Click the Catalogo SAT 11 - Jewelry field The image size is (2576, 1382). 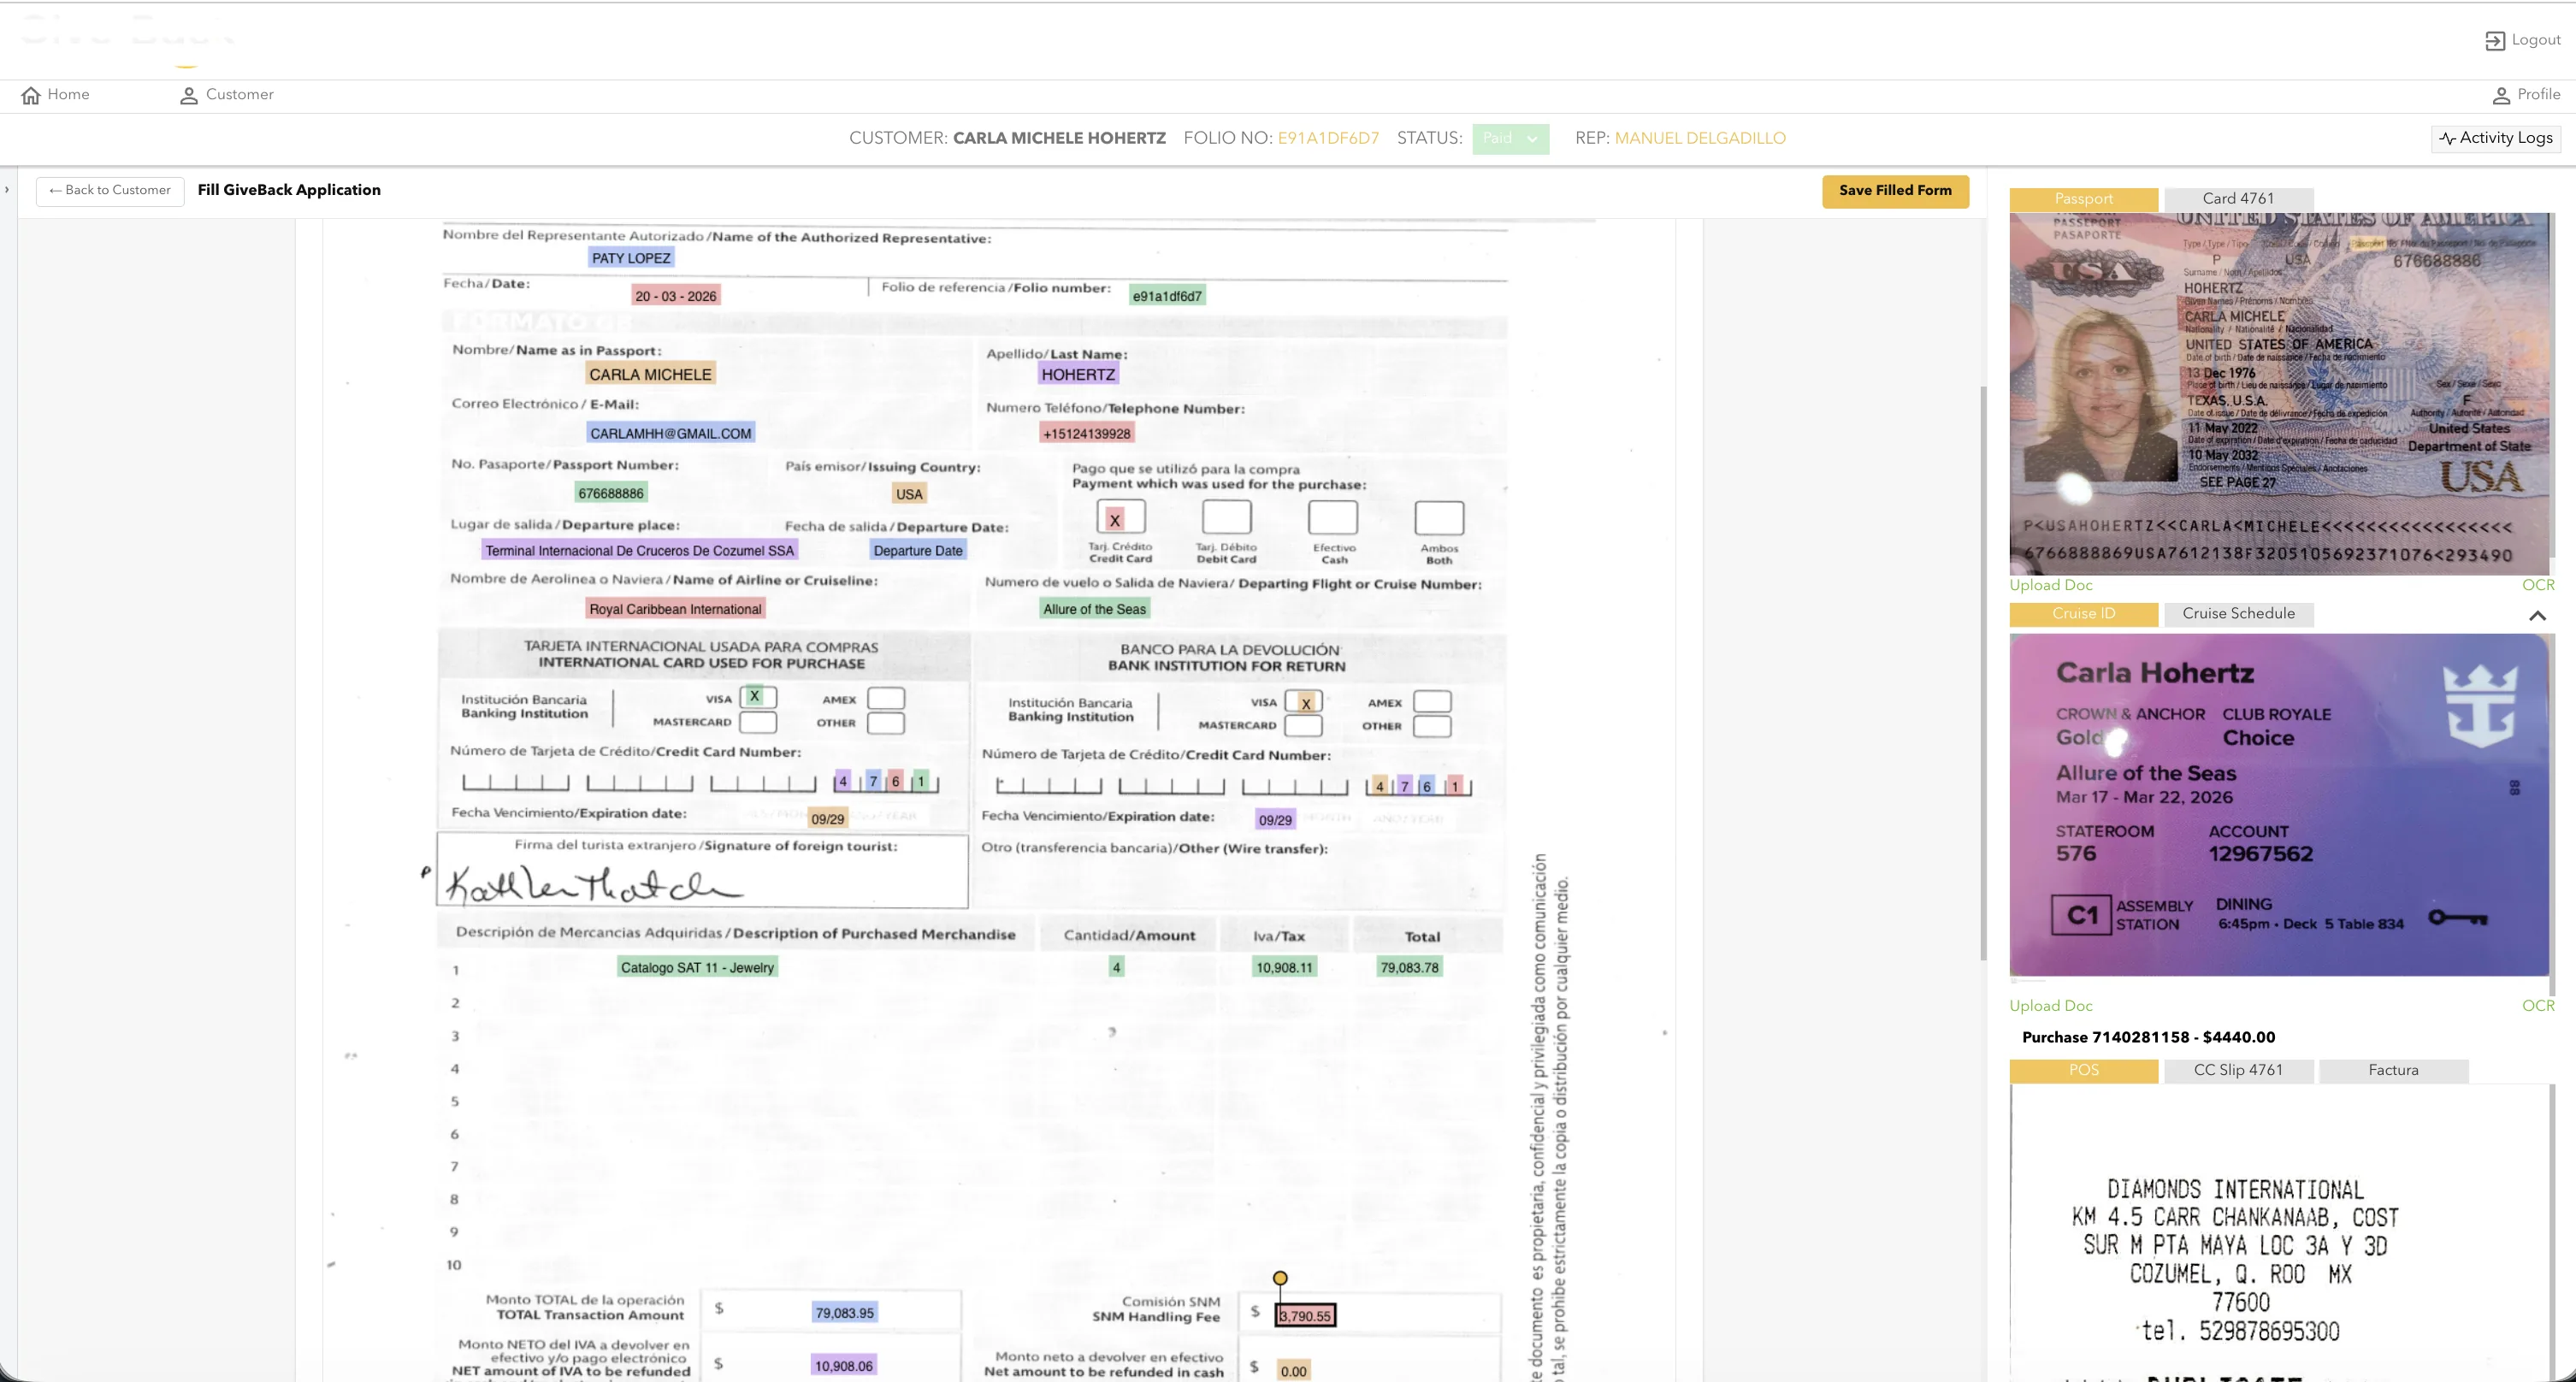[697, 968]
